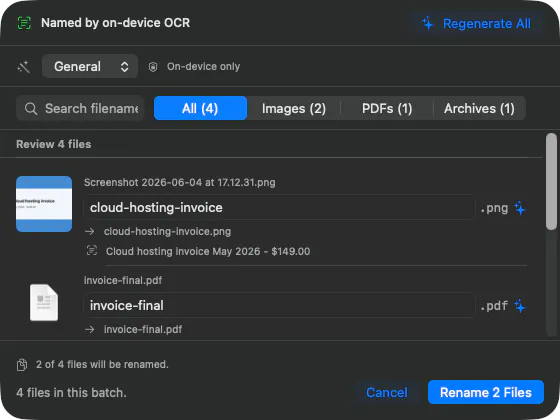
Task: Click the arrow icon before invoice-final.pdf result
Action: [x=90, y=329]
